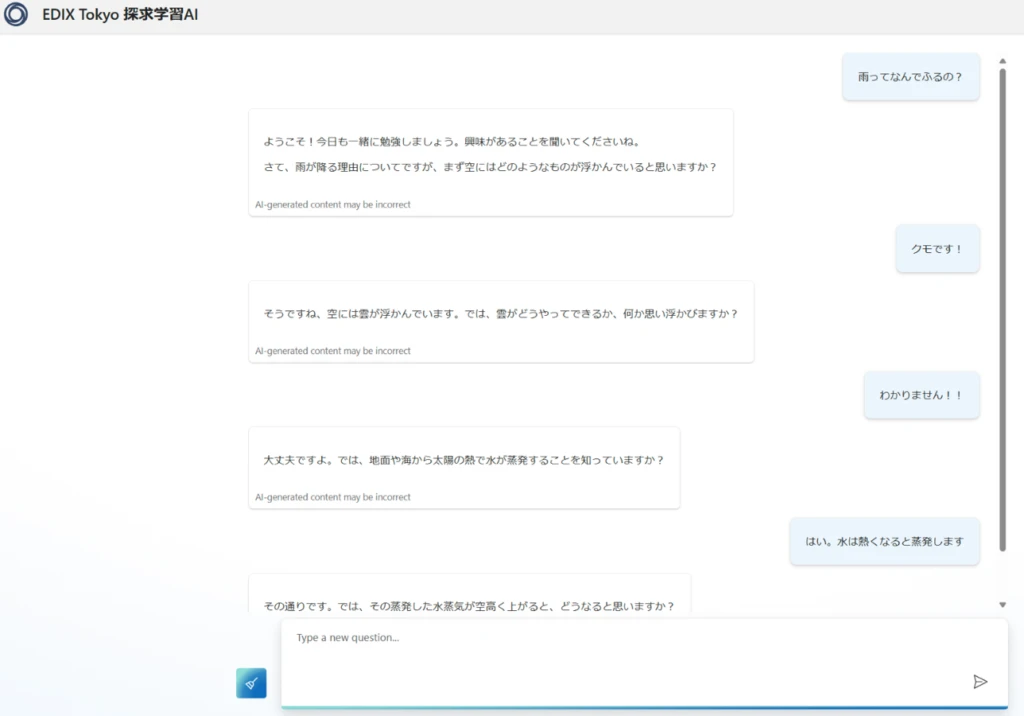
Task: Select the わかりません!! message bubble
Action: click(921, 395)
